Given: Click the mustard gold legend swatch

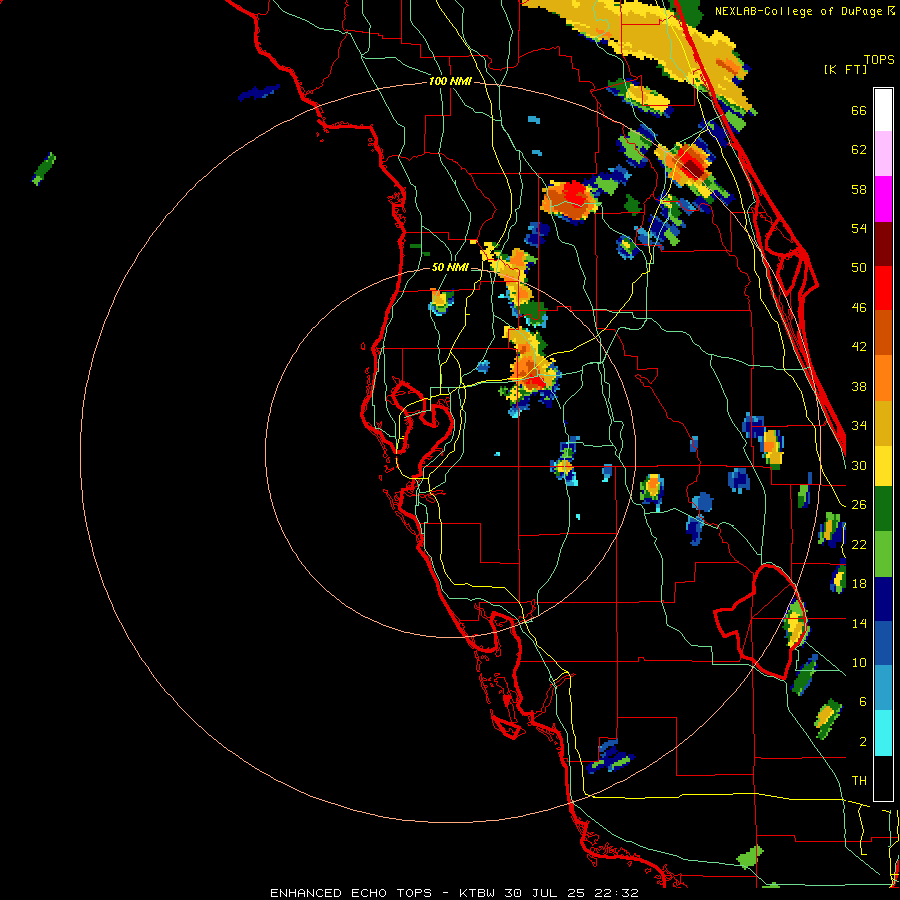Looking at the screenshot, I should point(883,422).
